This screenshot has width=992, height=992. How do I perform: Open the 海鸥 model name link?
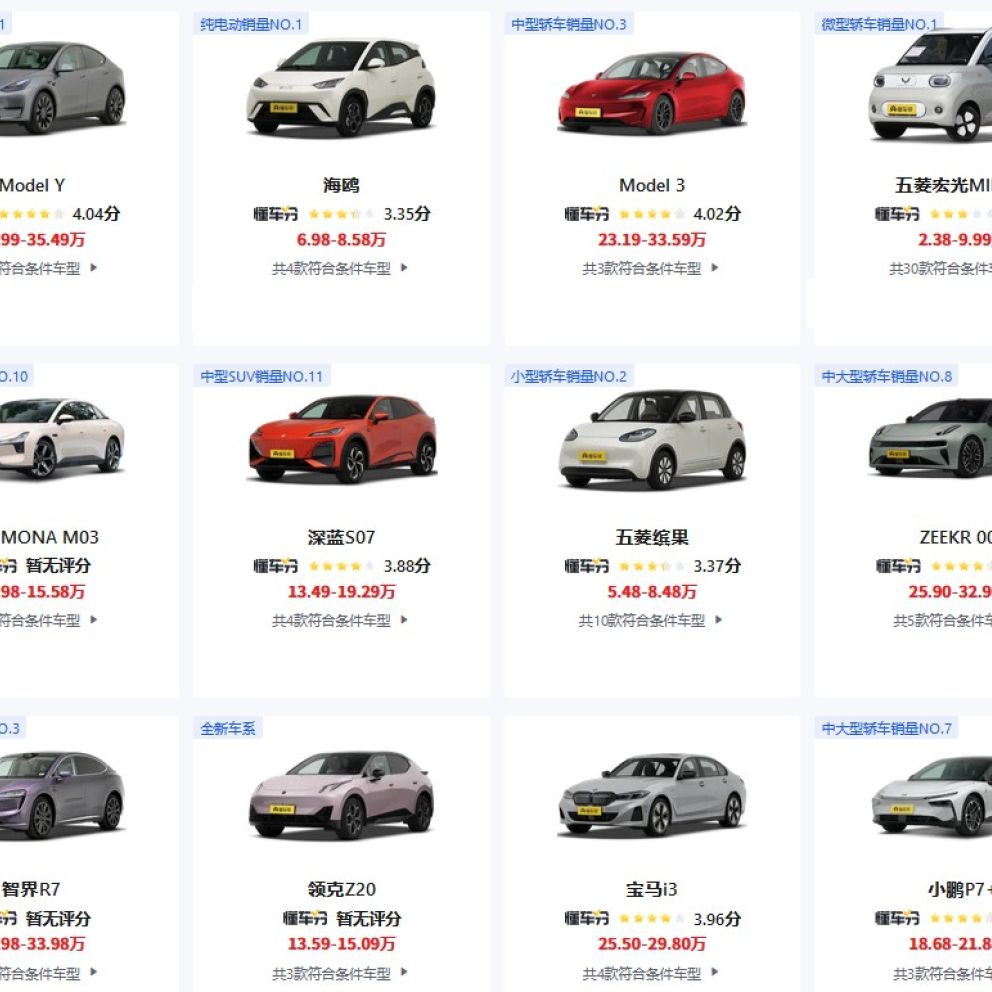(342, 185)
